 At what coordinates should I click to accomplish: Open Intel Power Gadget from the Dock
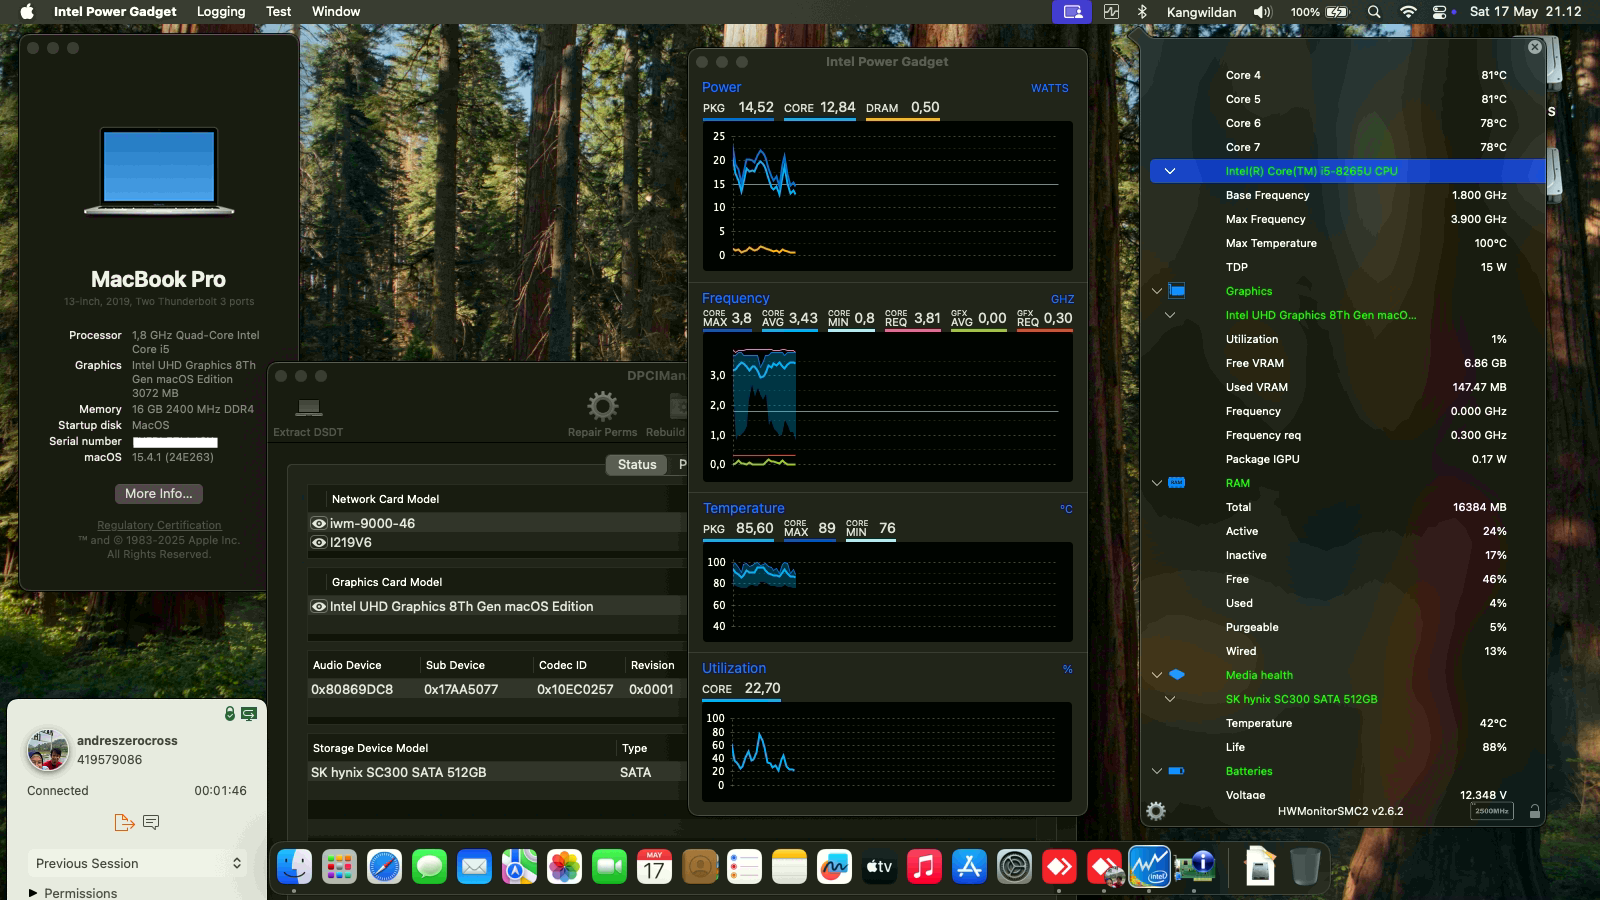1149,867
